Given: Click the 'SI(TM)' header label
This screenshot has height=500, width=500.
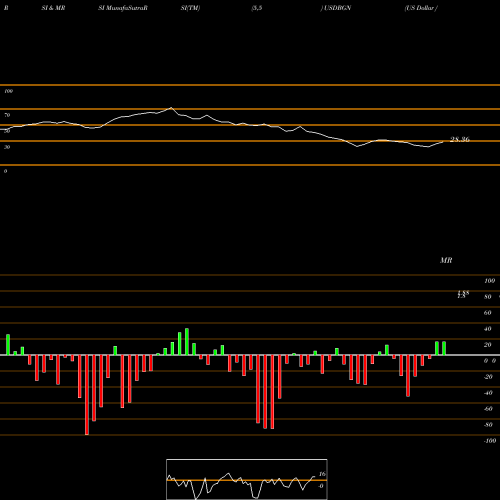Looking at the screenshot, I should pos(190,8).
